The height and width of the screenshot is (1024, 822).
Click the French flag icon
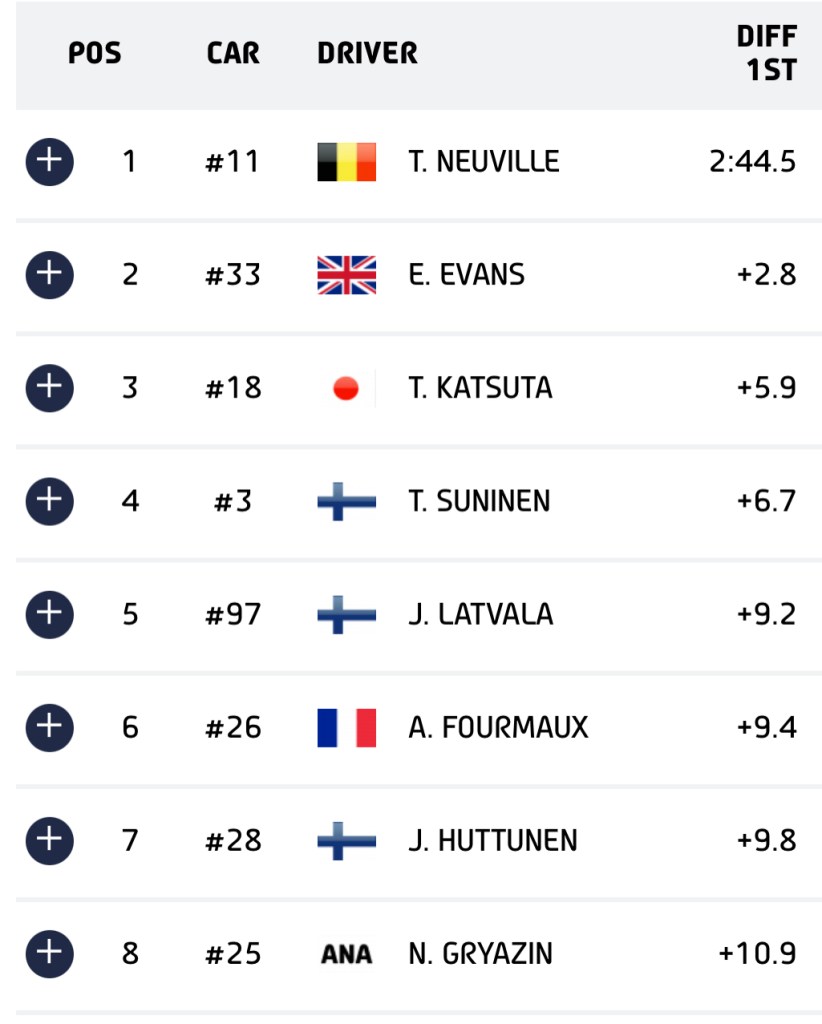tap(347, 728)
